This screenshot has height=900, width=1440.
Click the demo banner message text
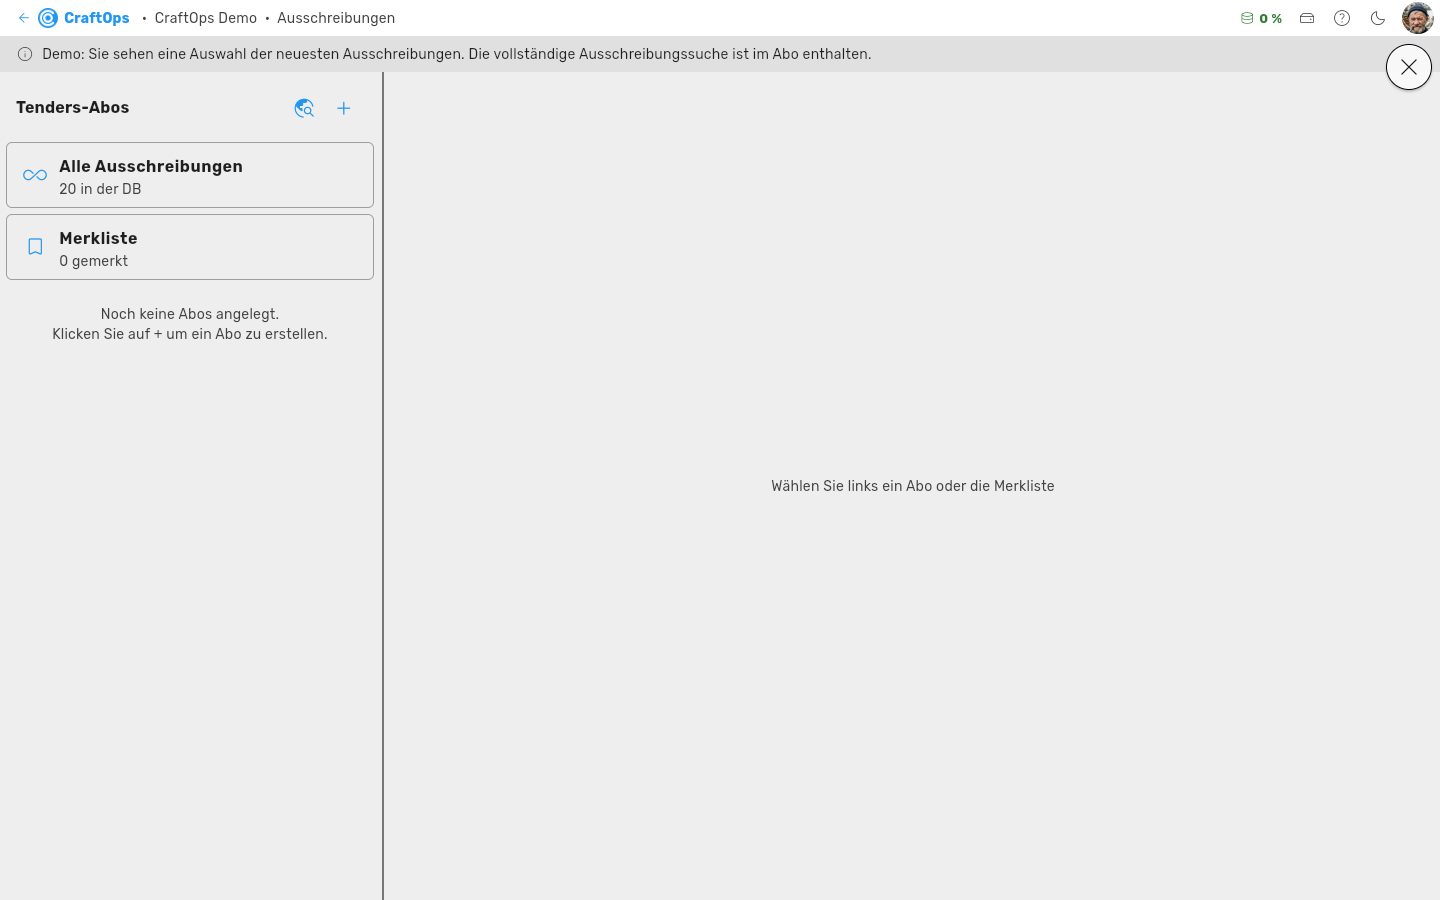pos(457,54)
